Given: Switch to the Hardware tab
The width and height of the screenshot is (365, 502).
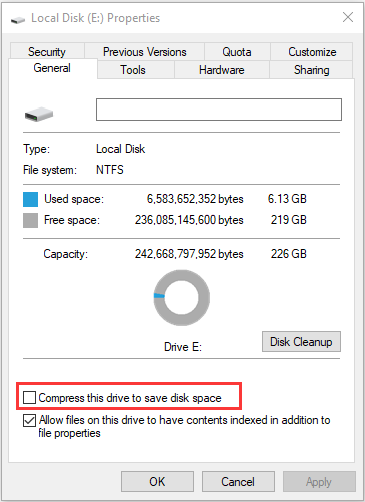Looking at the screenshot, I should 222,70.
